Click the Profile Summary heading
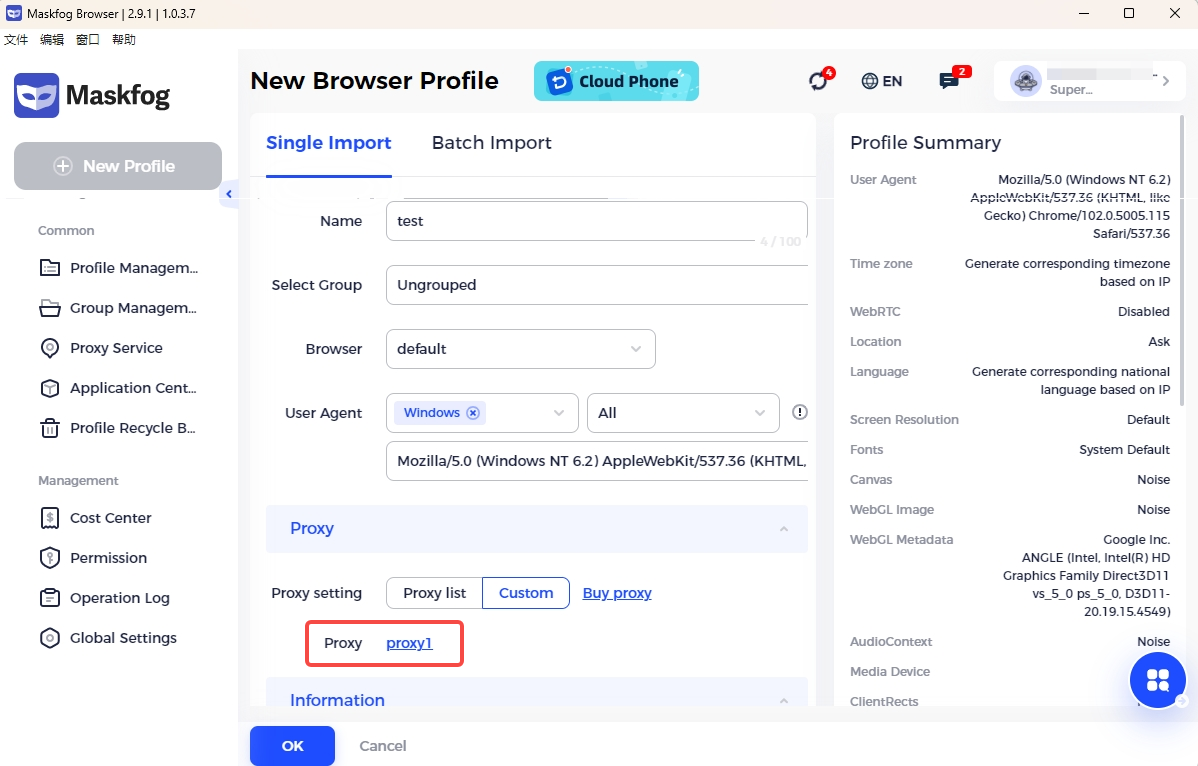 925,143
